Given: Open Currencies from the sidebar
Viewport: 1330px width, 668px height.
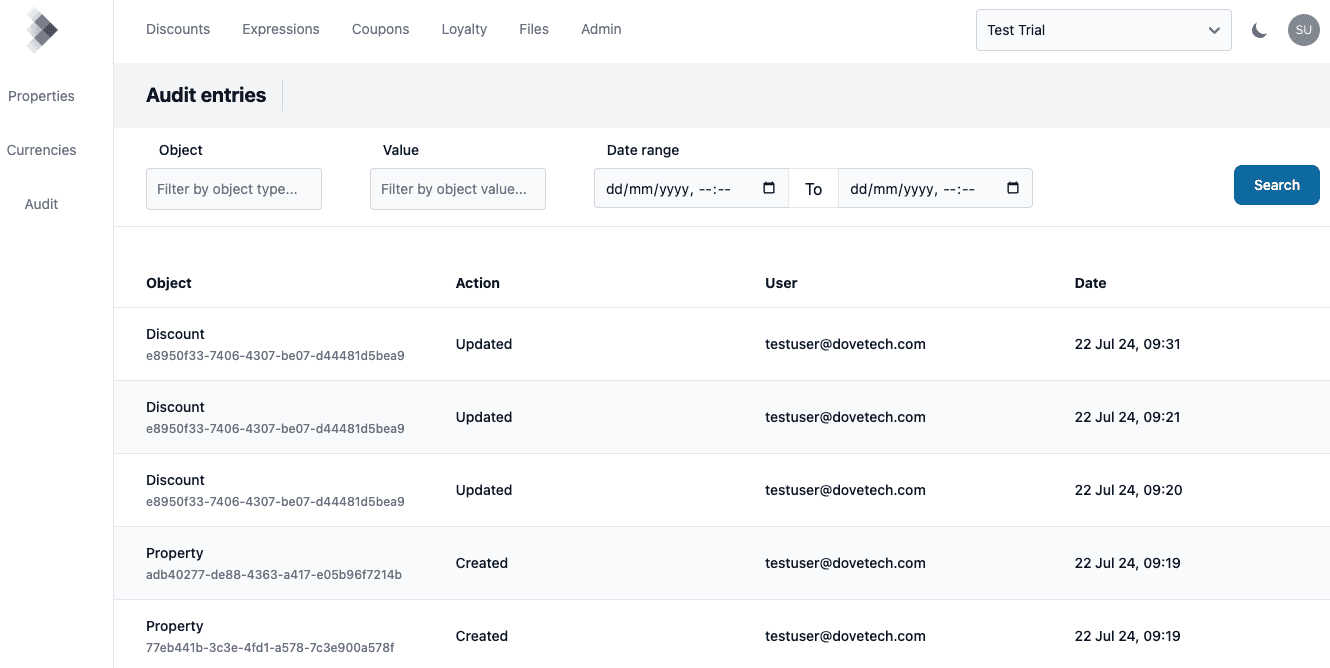Looking at the screenshot, I should [41, 149].
